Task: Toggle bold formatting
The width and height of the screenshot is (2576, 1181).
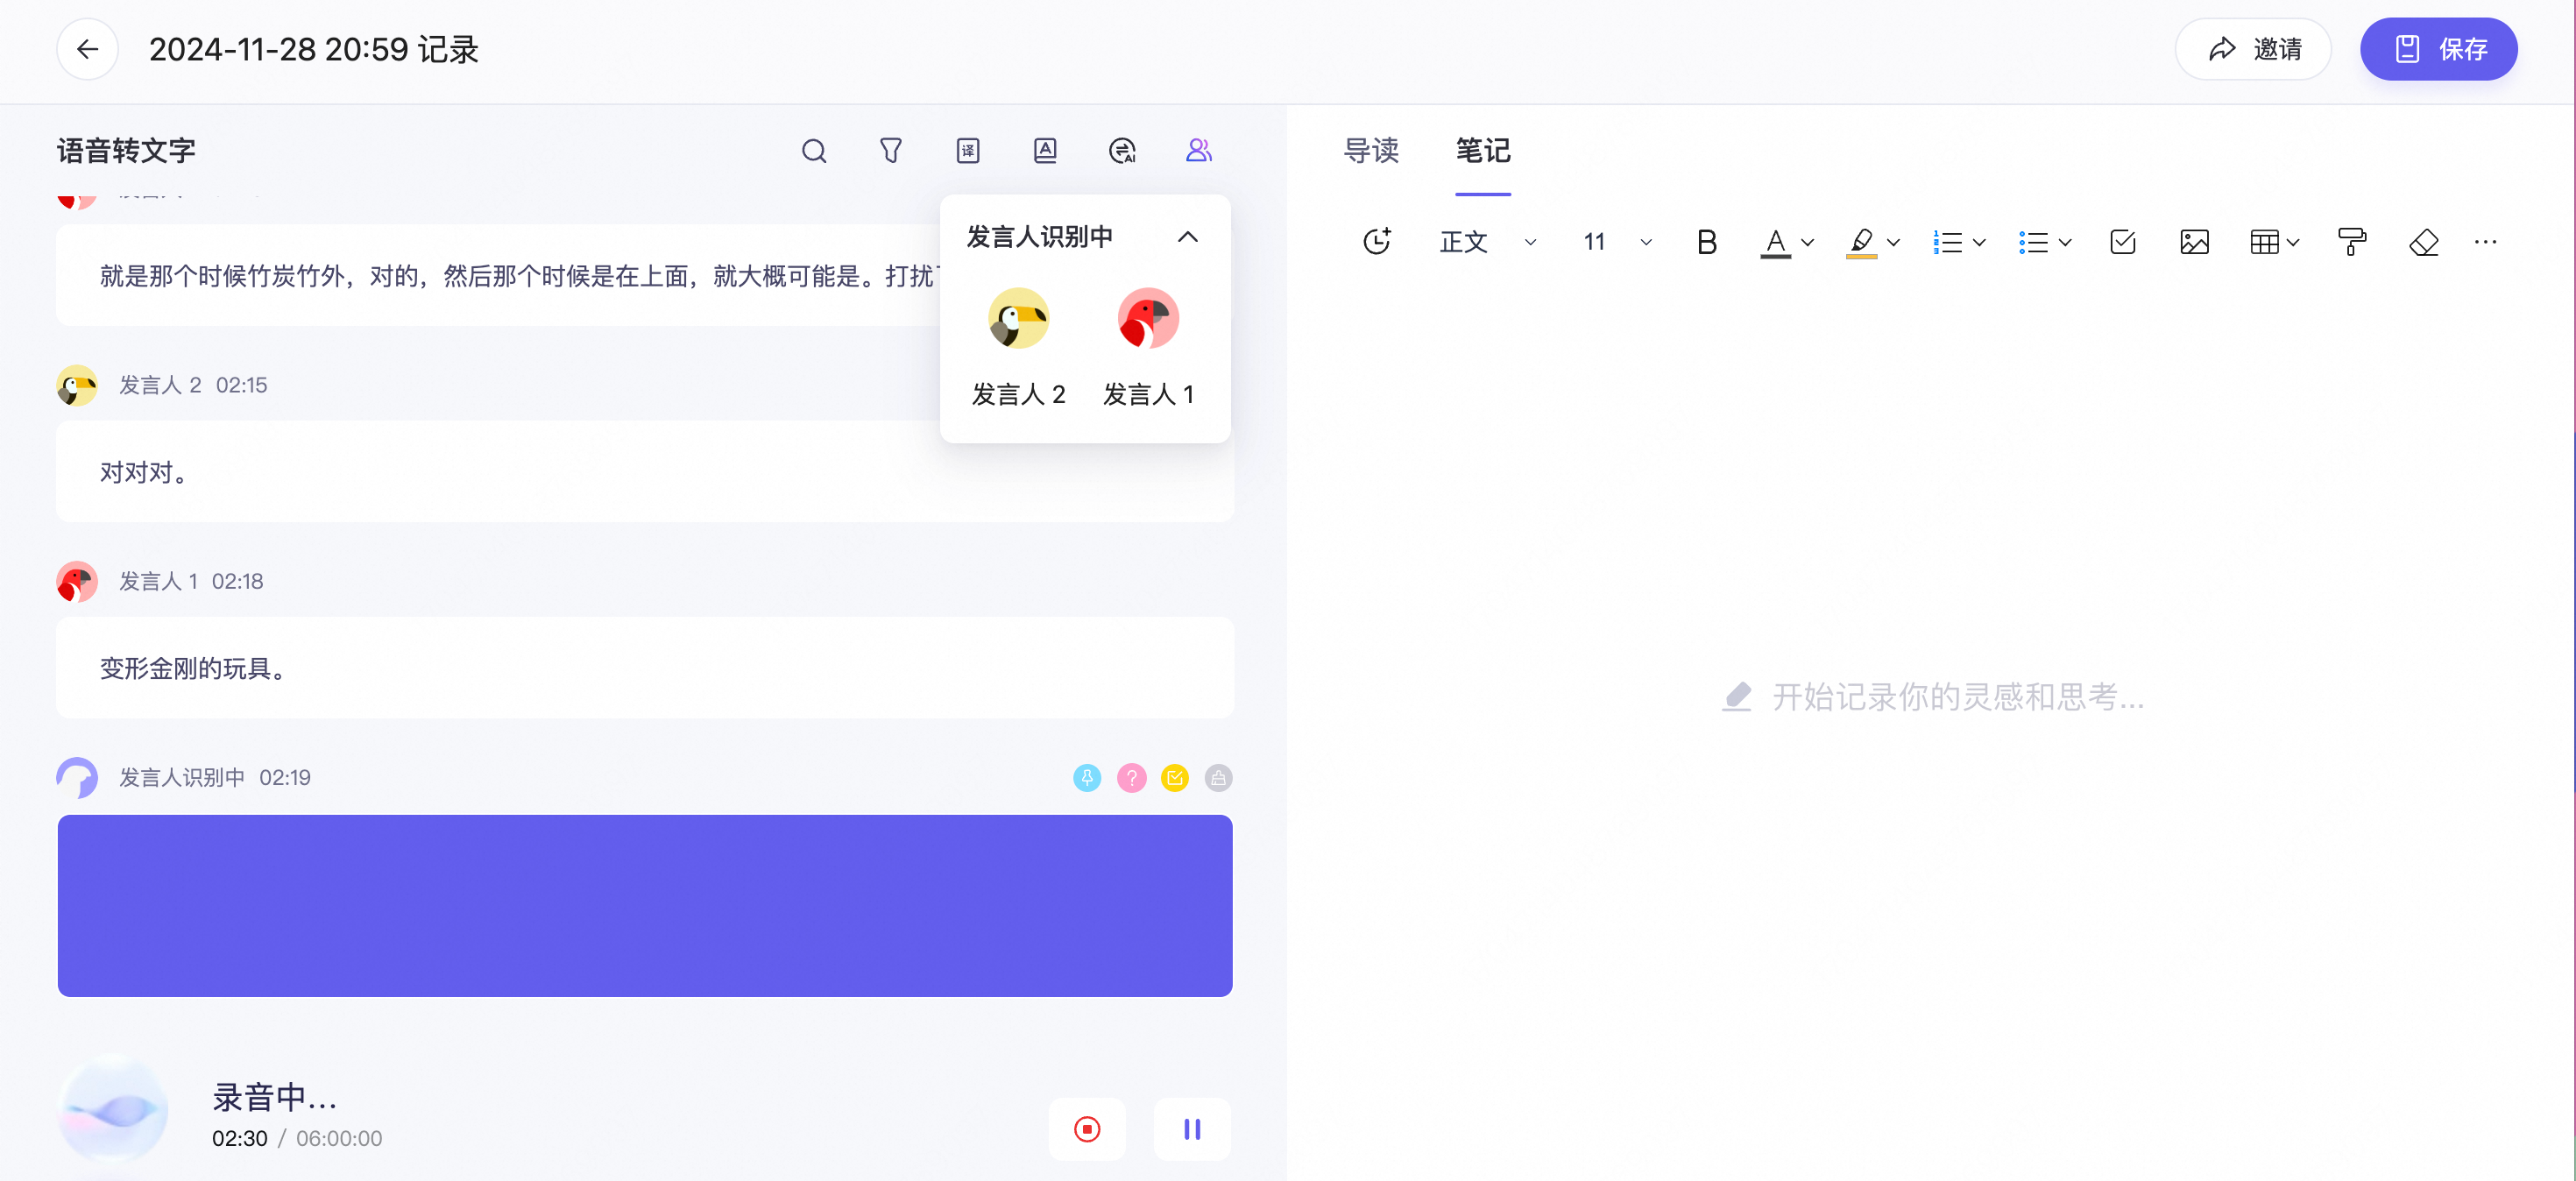Action: click(x=1706, y=242)
